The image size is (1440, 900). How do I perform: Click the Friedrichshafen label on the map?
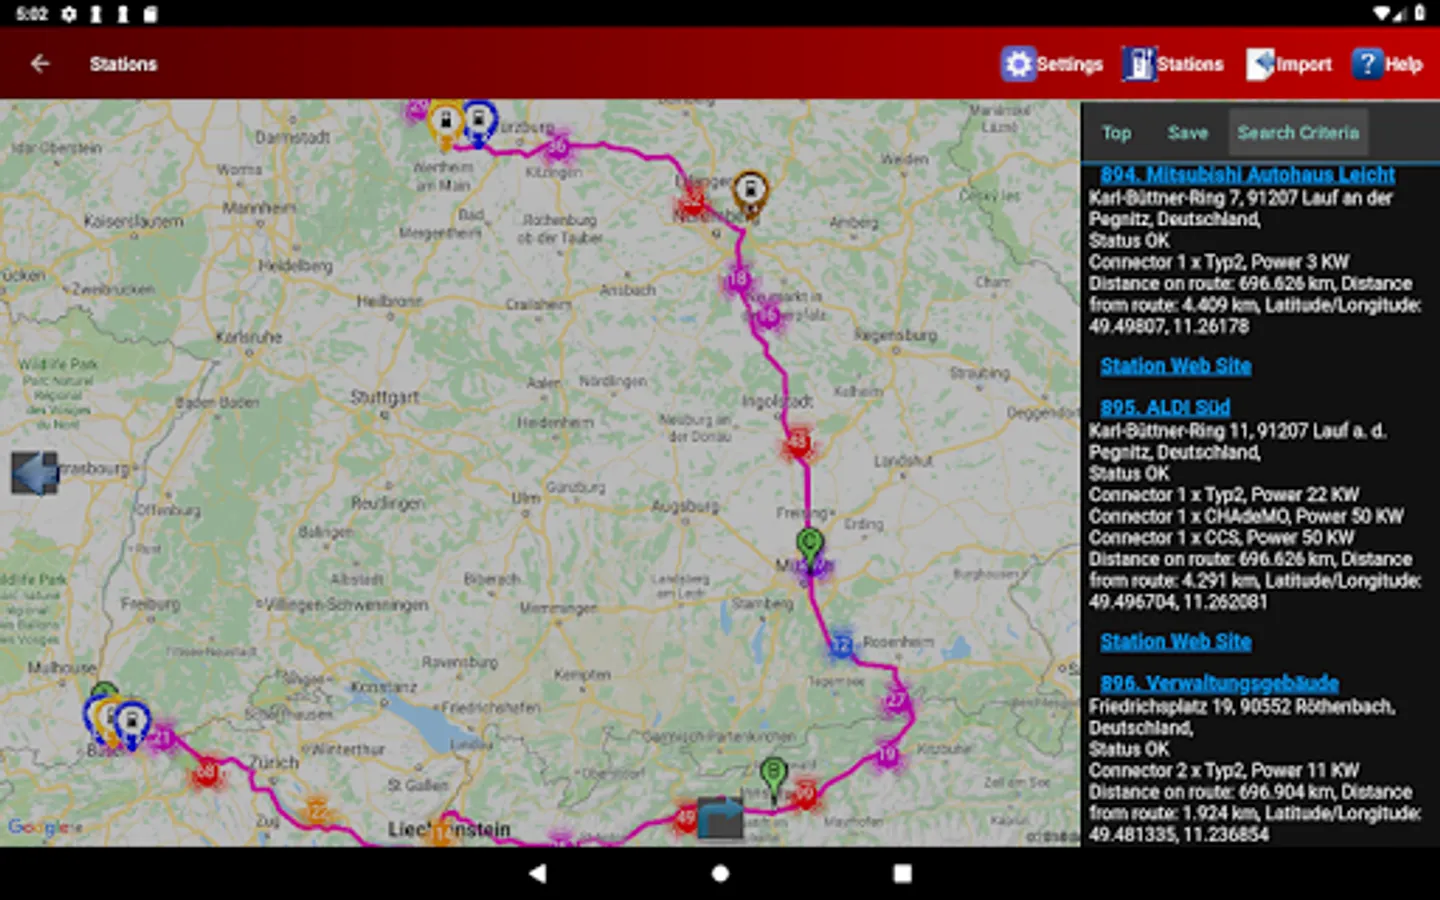(491, 707)
